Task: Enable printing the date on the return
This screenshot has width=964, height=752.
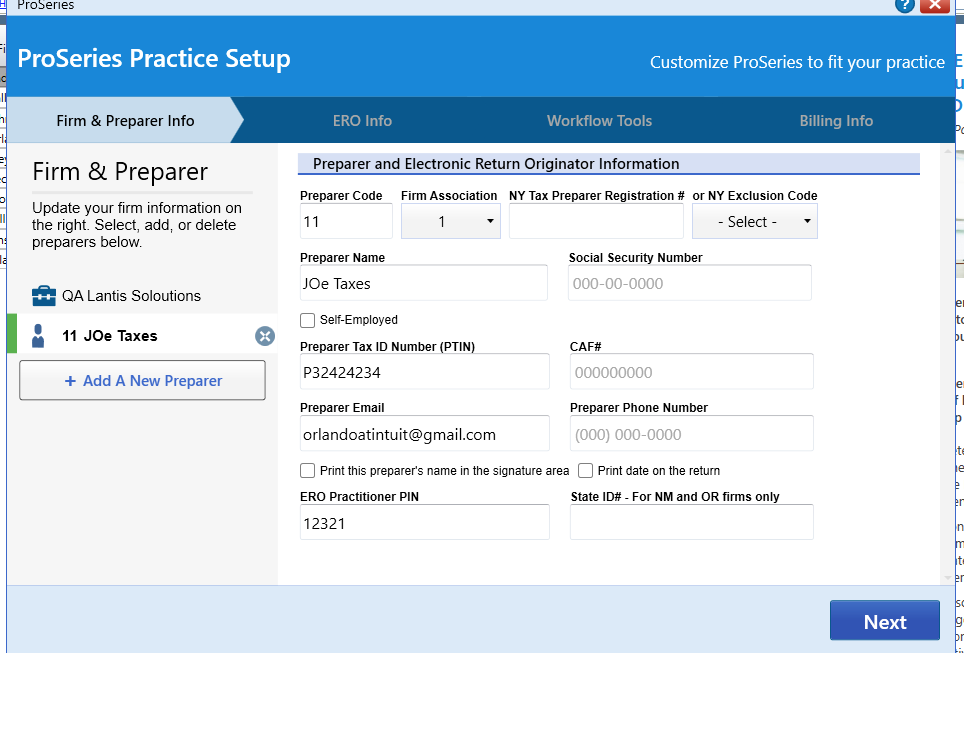Action: click(584, 470)
